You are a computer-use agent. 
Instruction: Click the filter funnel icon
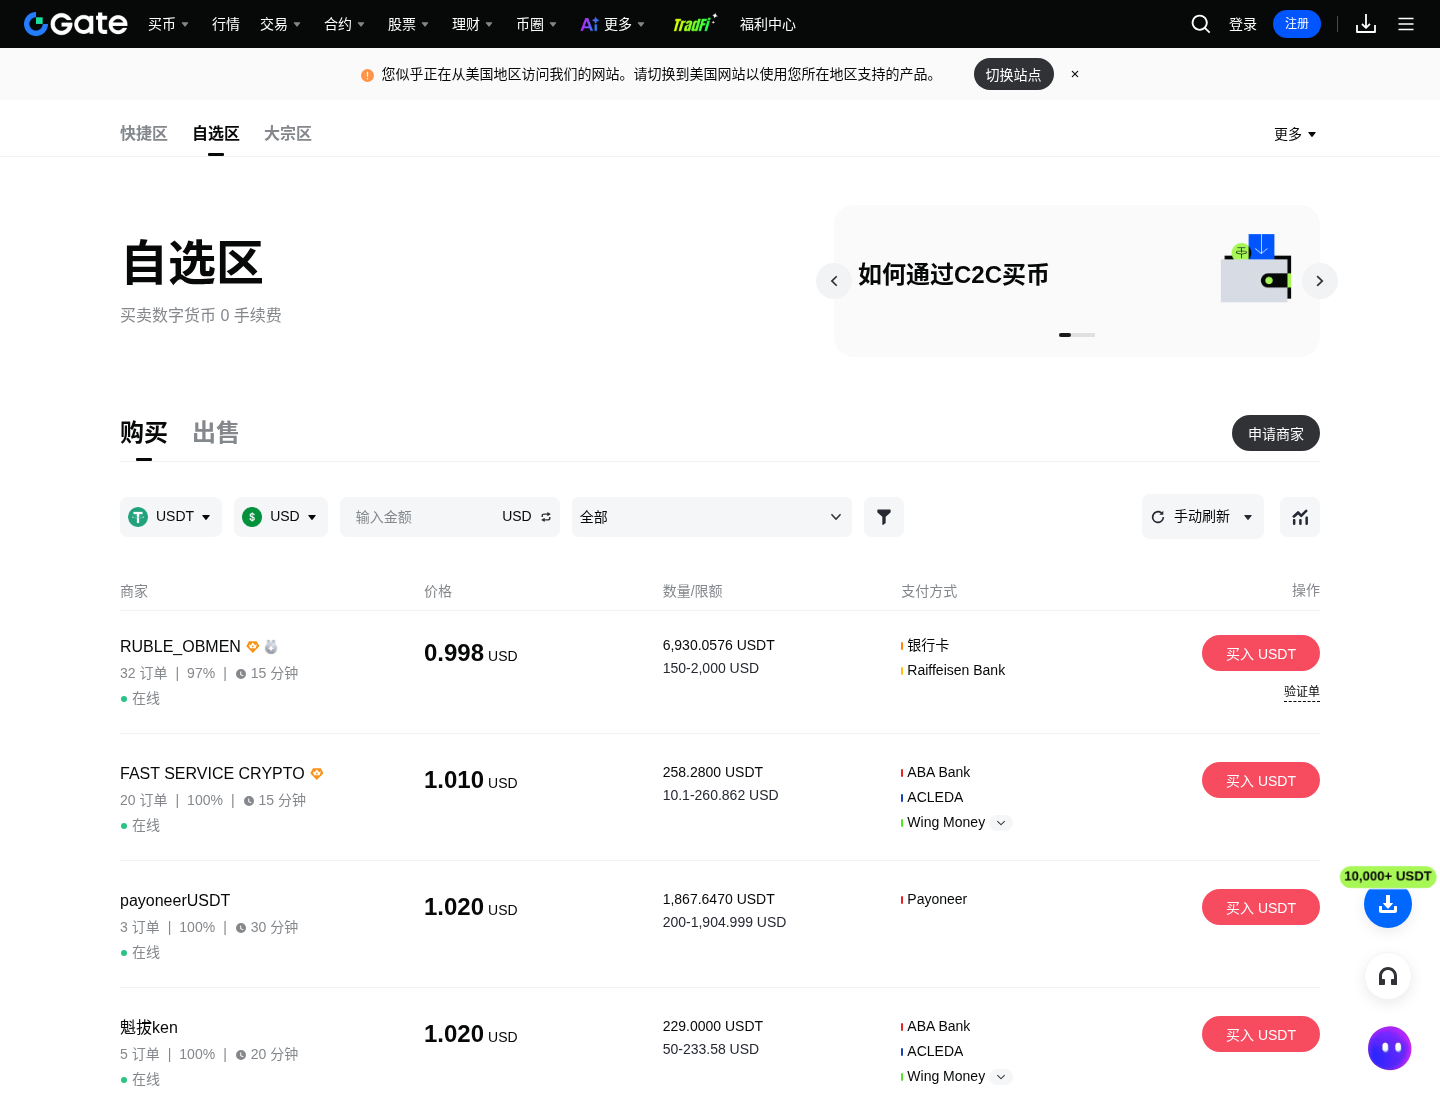click(x=884, y=517)
